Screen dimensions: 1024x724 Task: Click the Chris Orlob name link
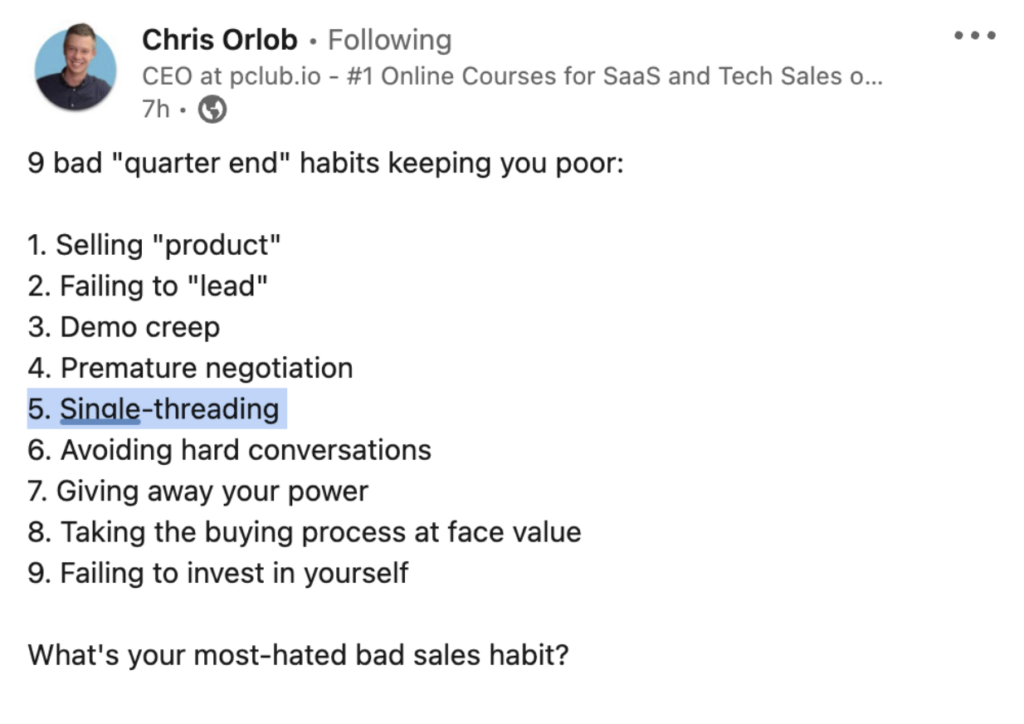[220, 40]
